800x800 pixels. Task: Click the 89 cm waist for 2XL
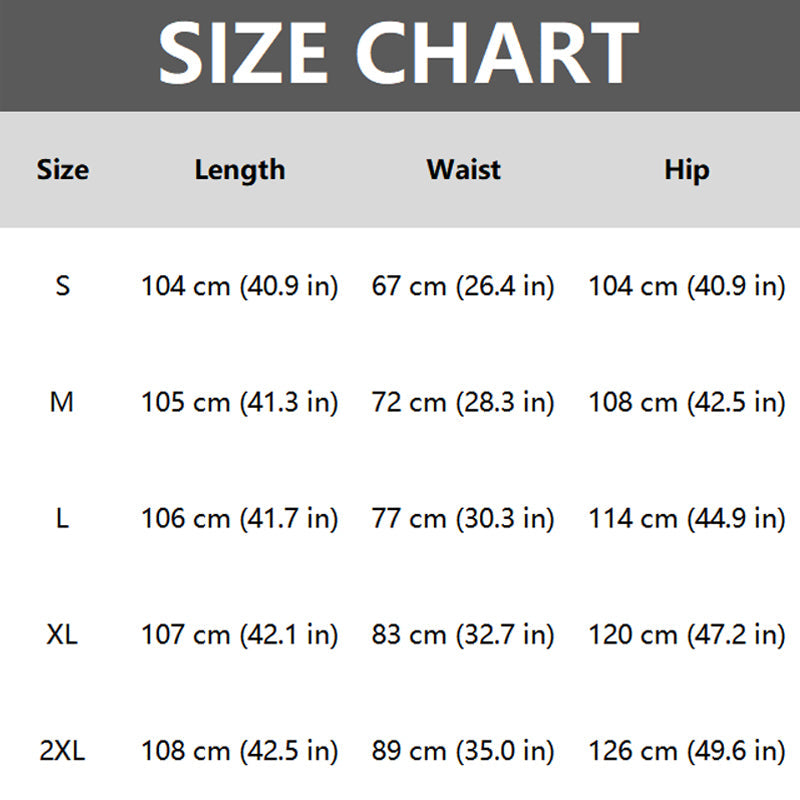point(463,751)
